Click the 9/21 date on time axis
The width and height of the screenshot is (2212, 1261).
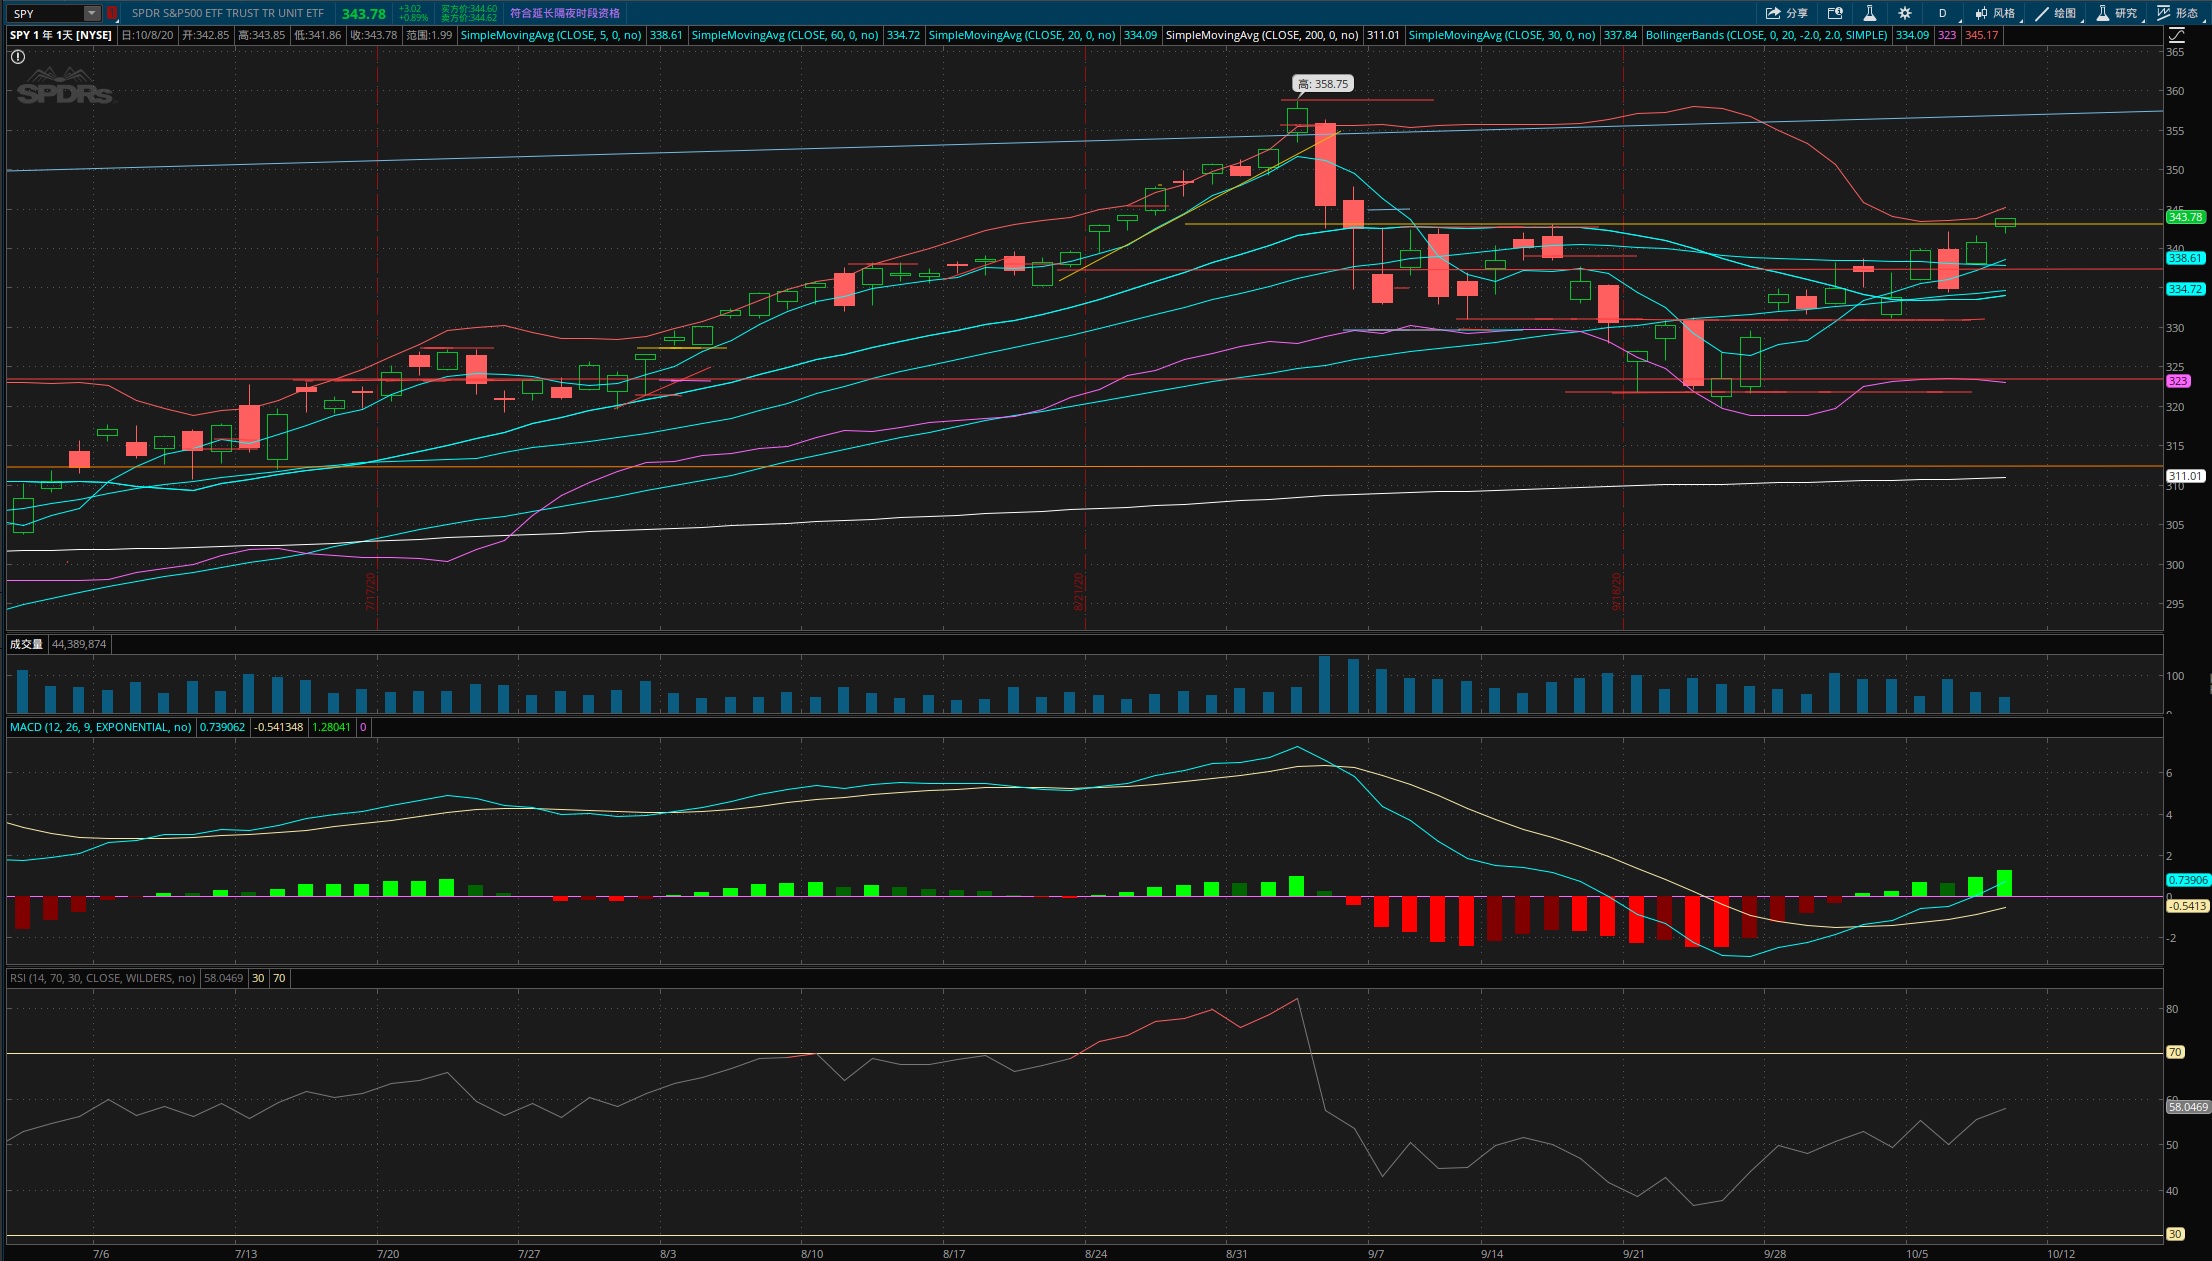click(x=1633, y=1253)
